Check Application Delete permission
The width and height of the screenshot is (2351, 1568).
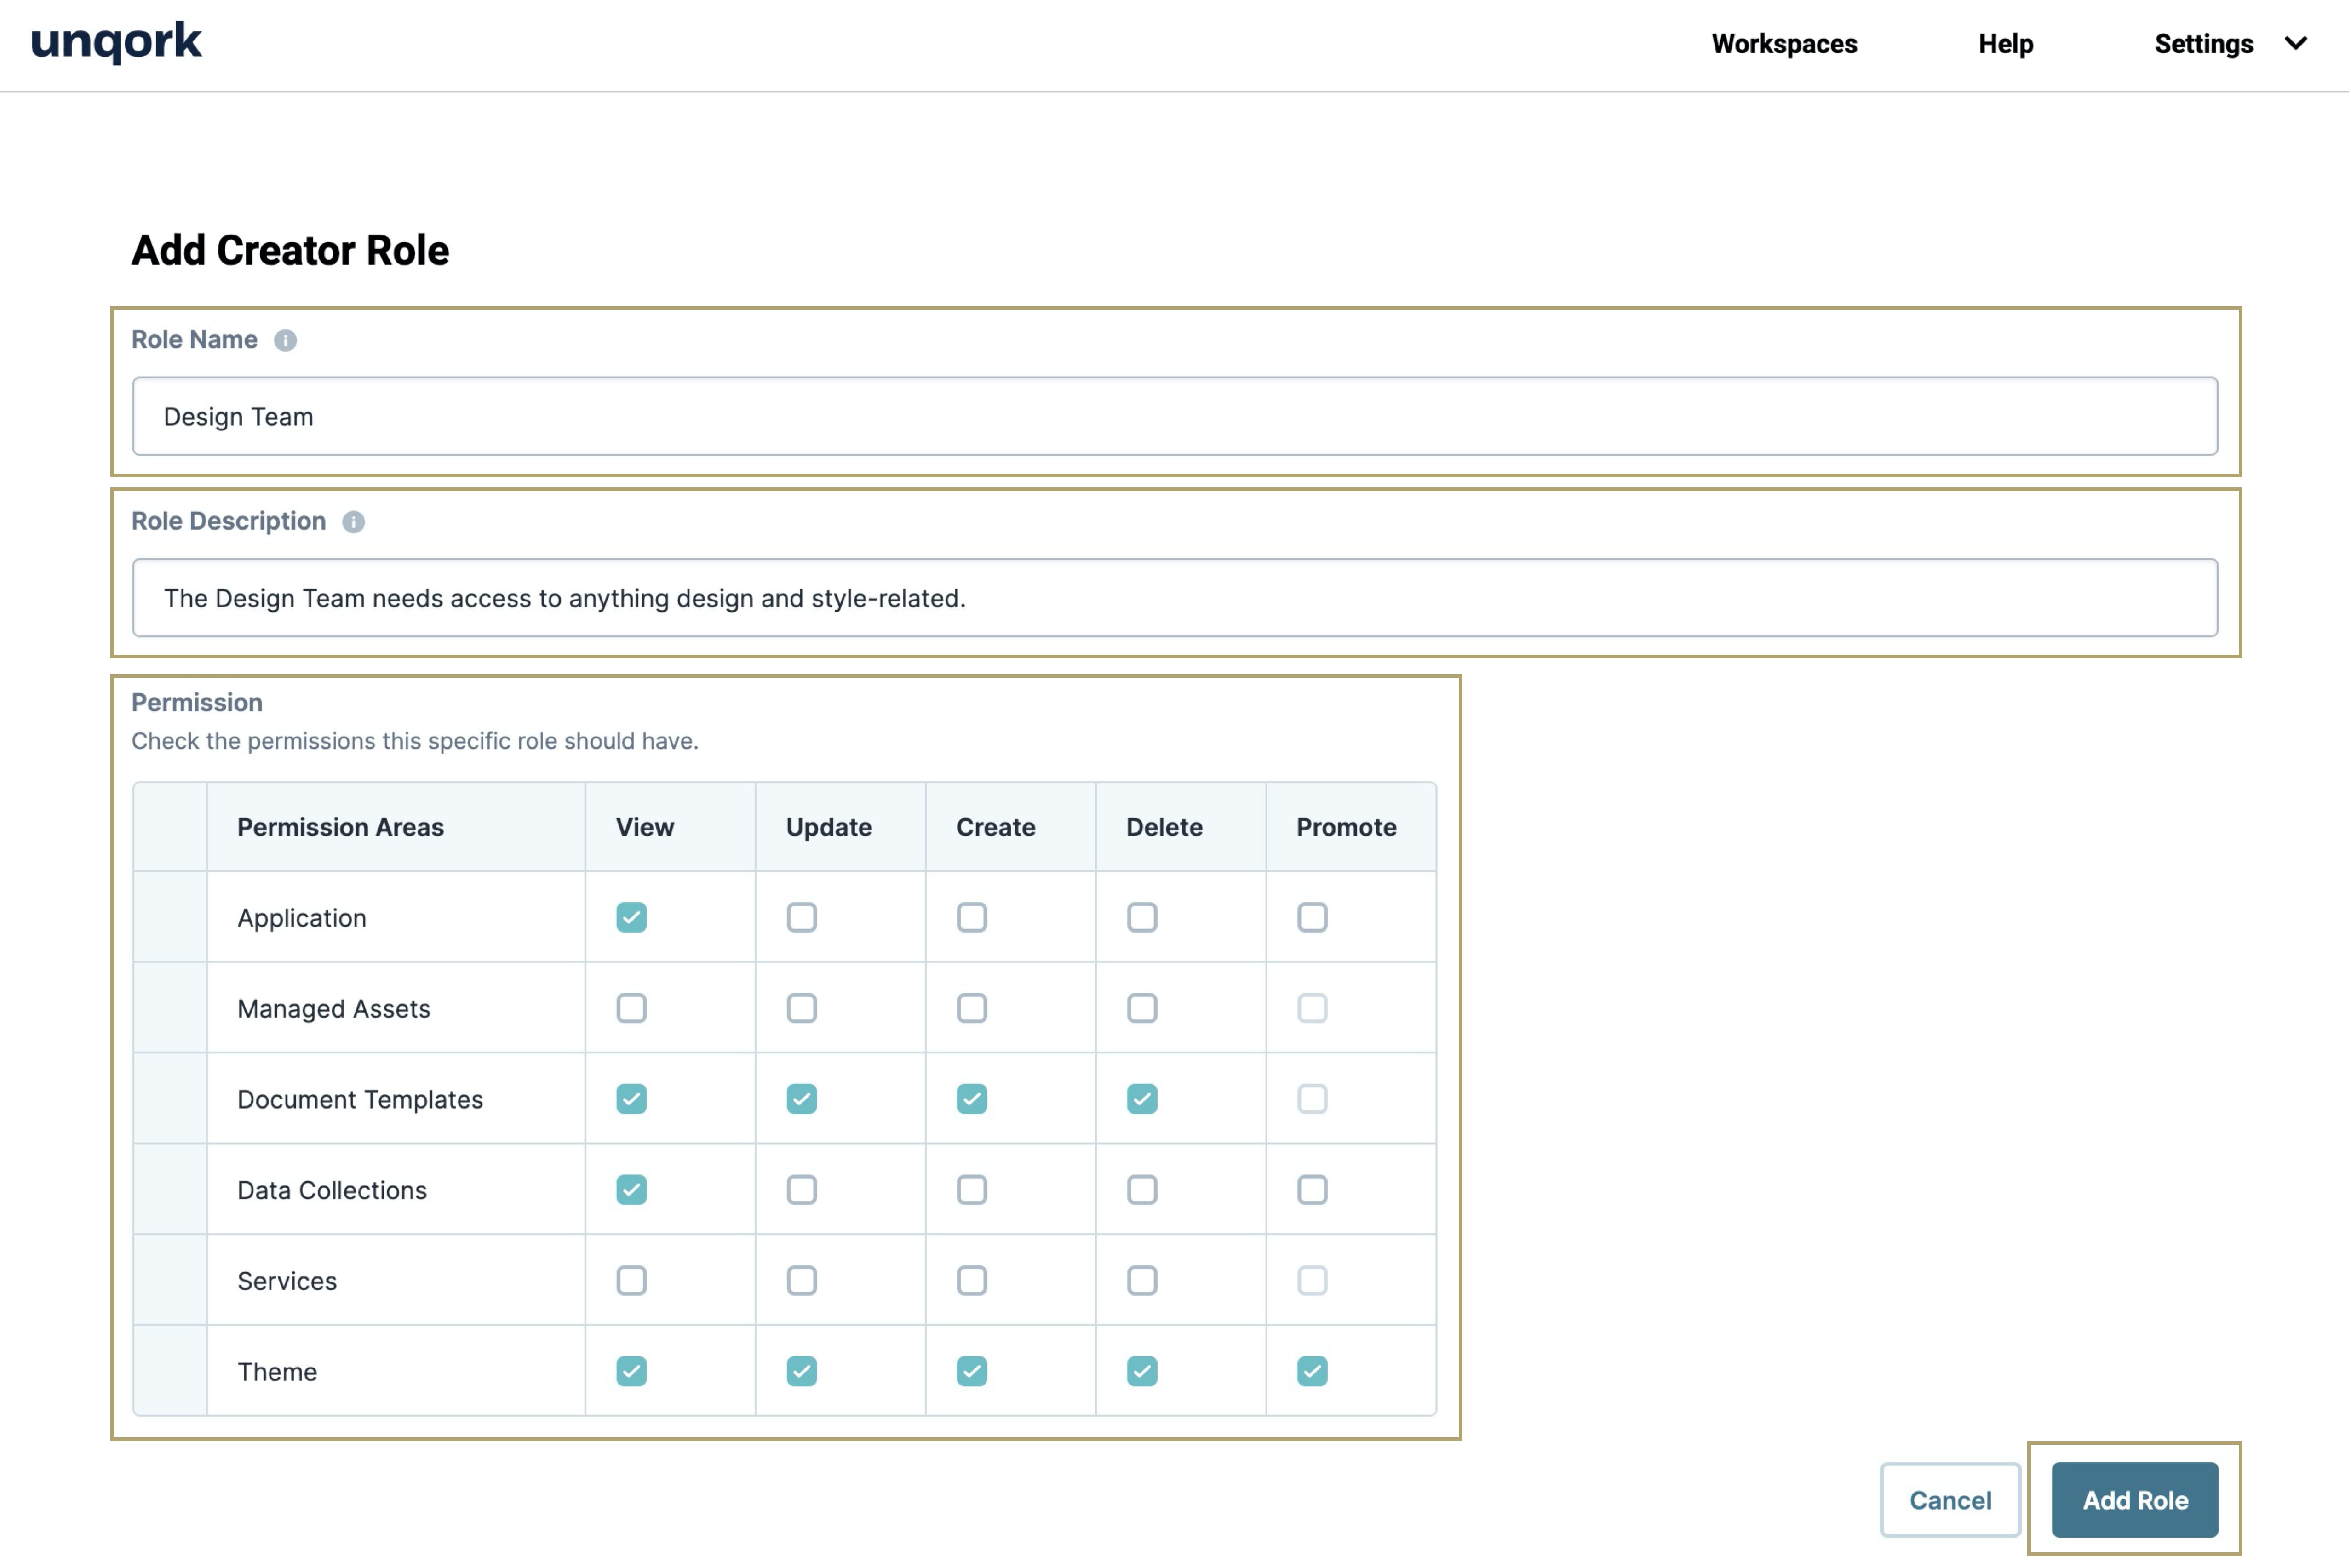tap(1142, 917)
